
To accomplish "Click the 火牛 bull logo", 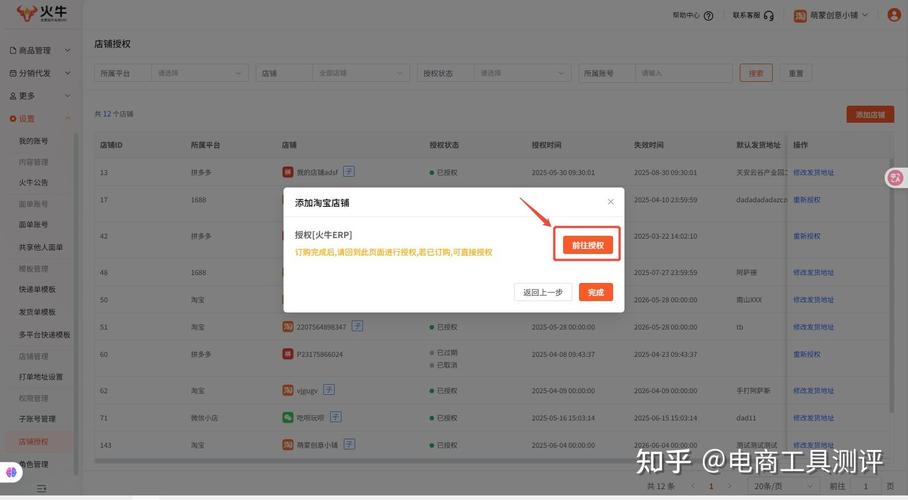I will (x=26, y=14).
